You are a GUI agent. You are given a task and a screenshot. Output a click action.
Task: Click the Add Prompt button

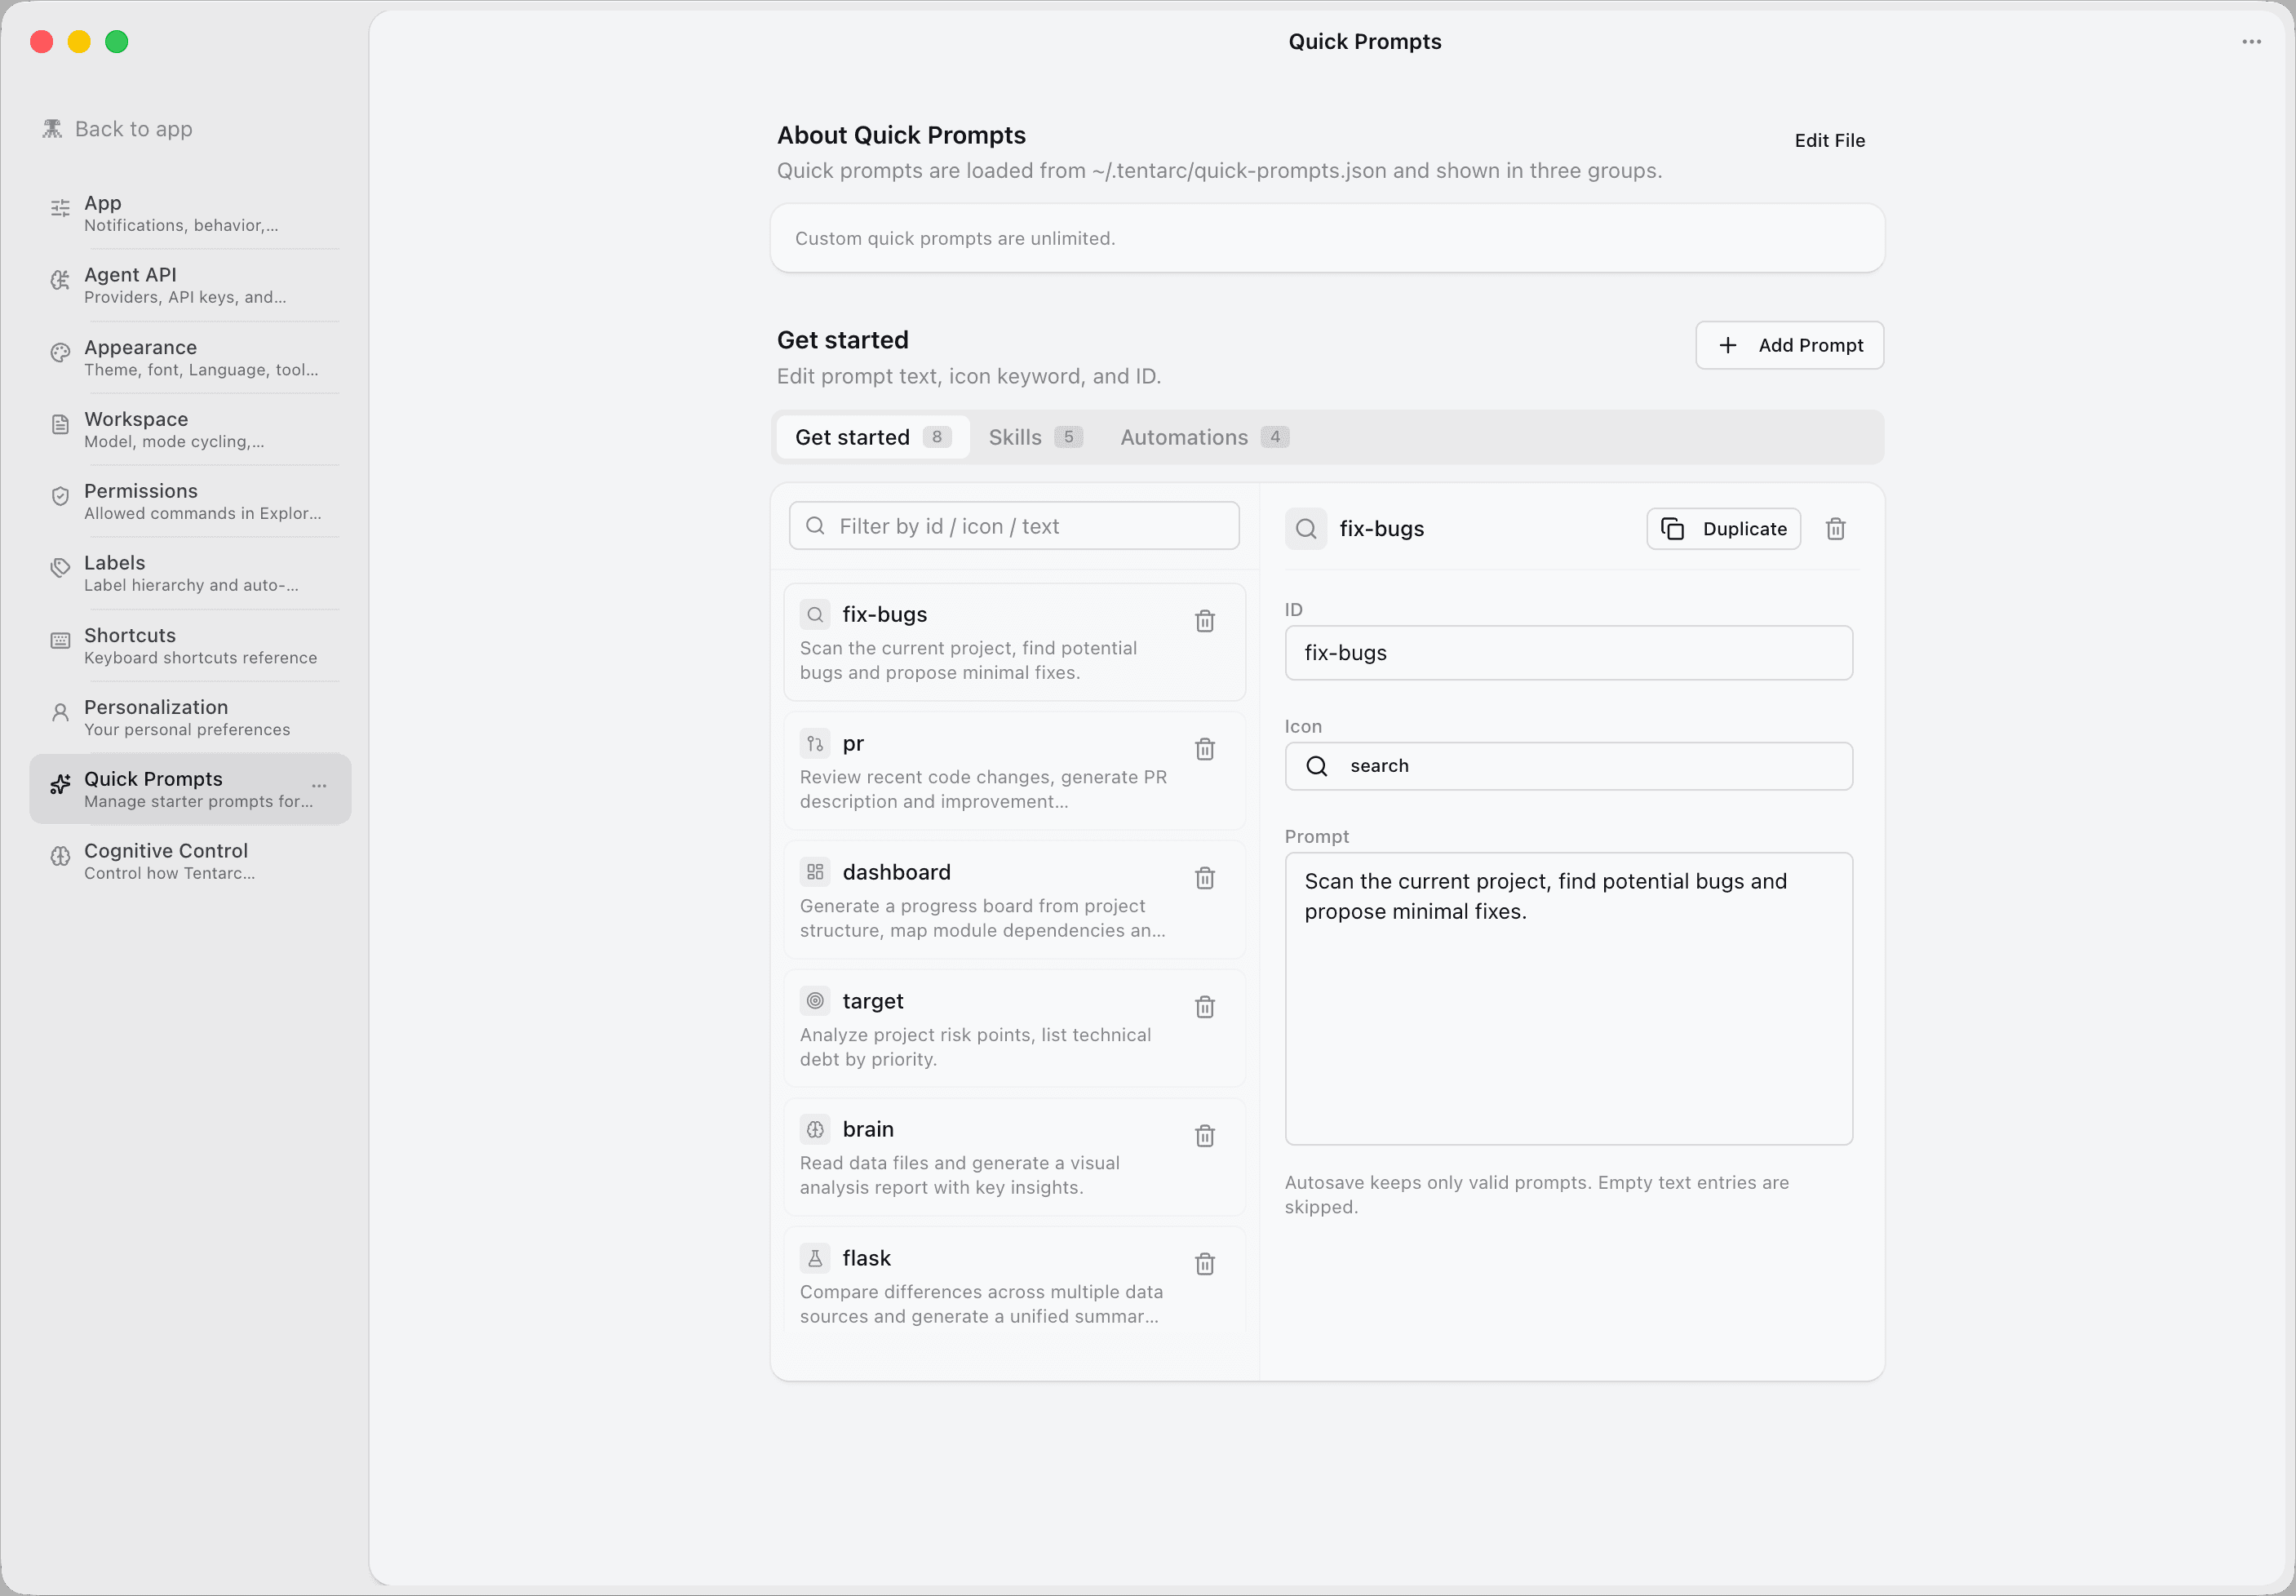pos(1789,345)
